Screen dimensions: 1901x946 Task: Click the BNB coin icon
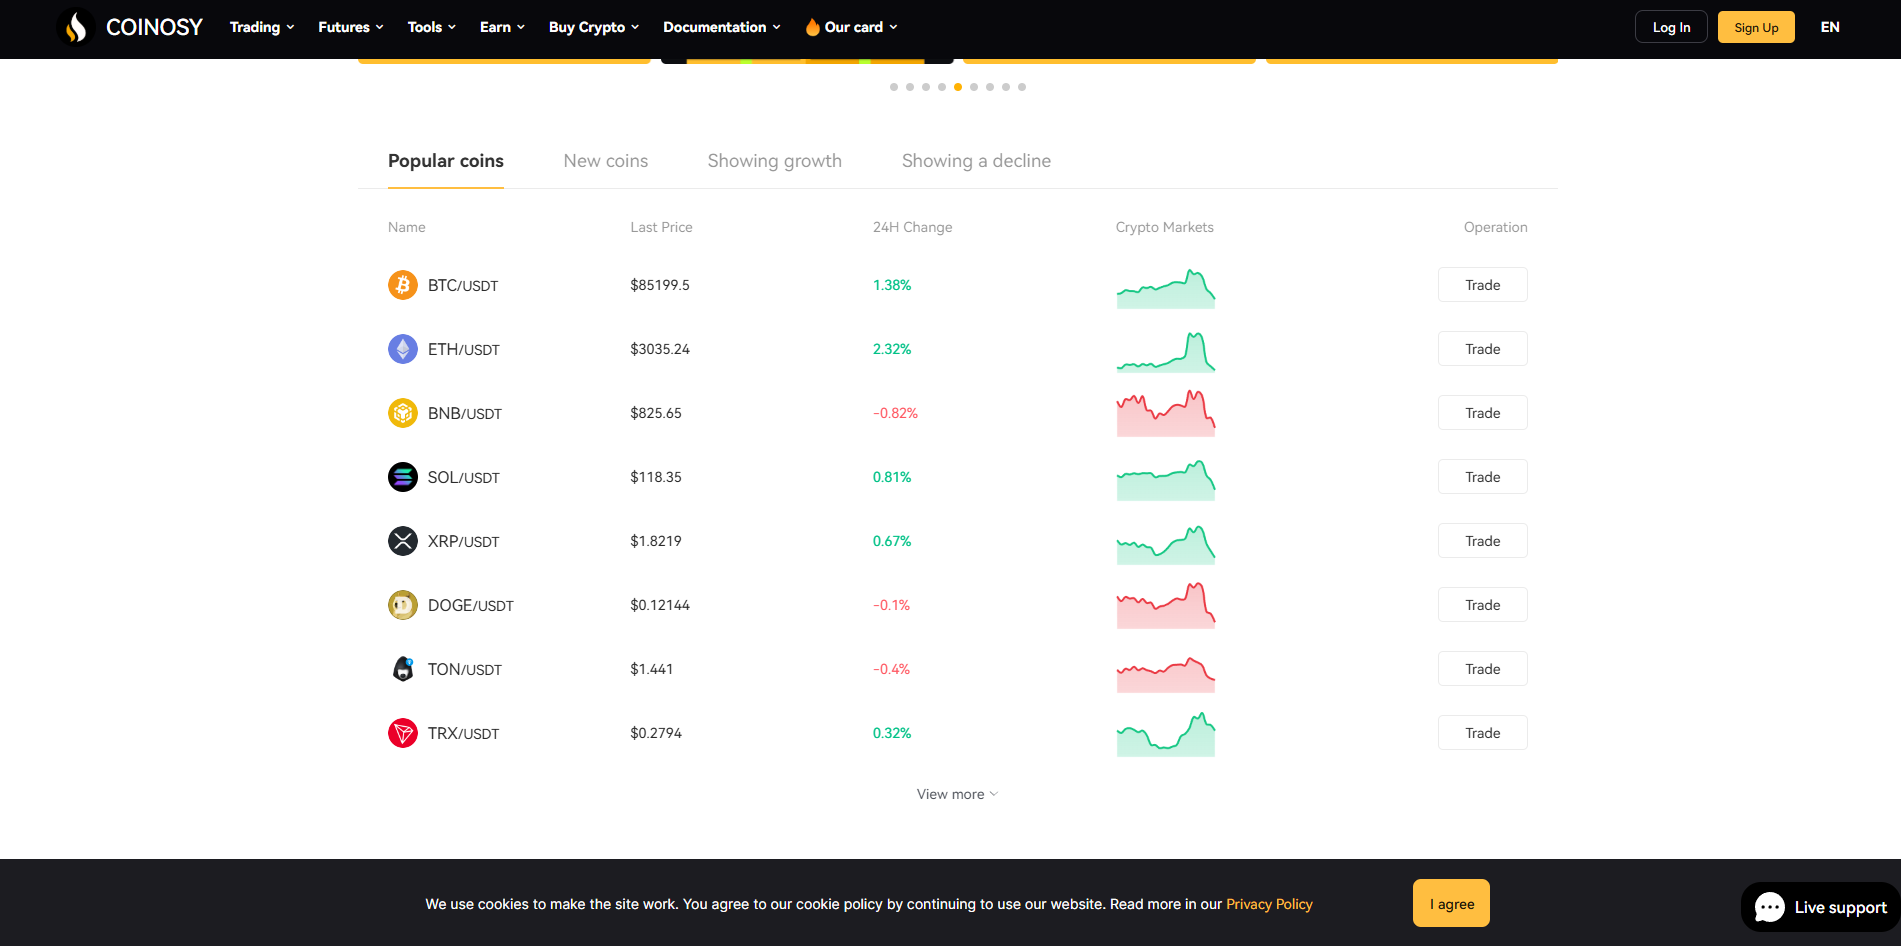pos(402,413)
